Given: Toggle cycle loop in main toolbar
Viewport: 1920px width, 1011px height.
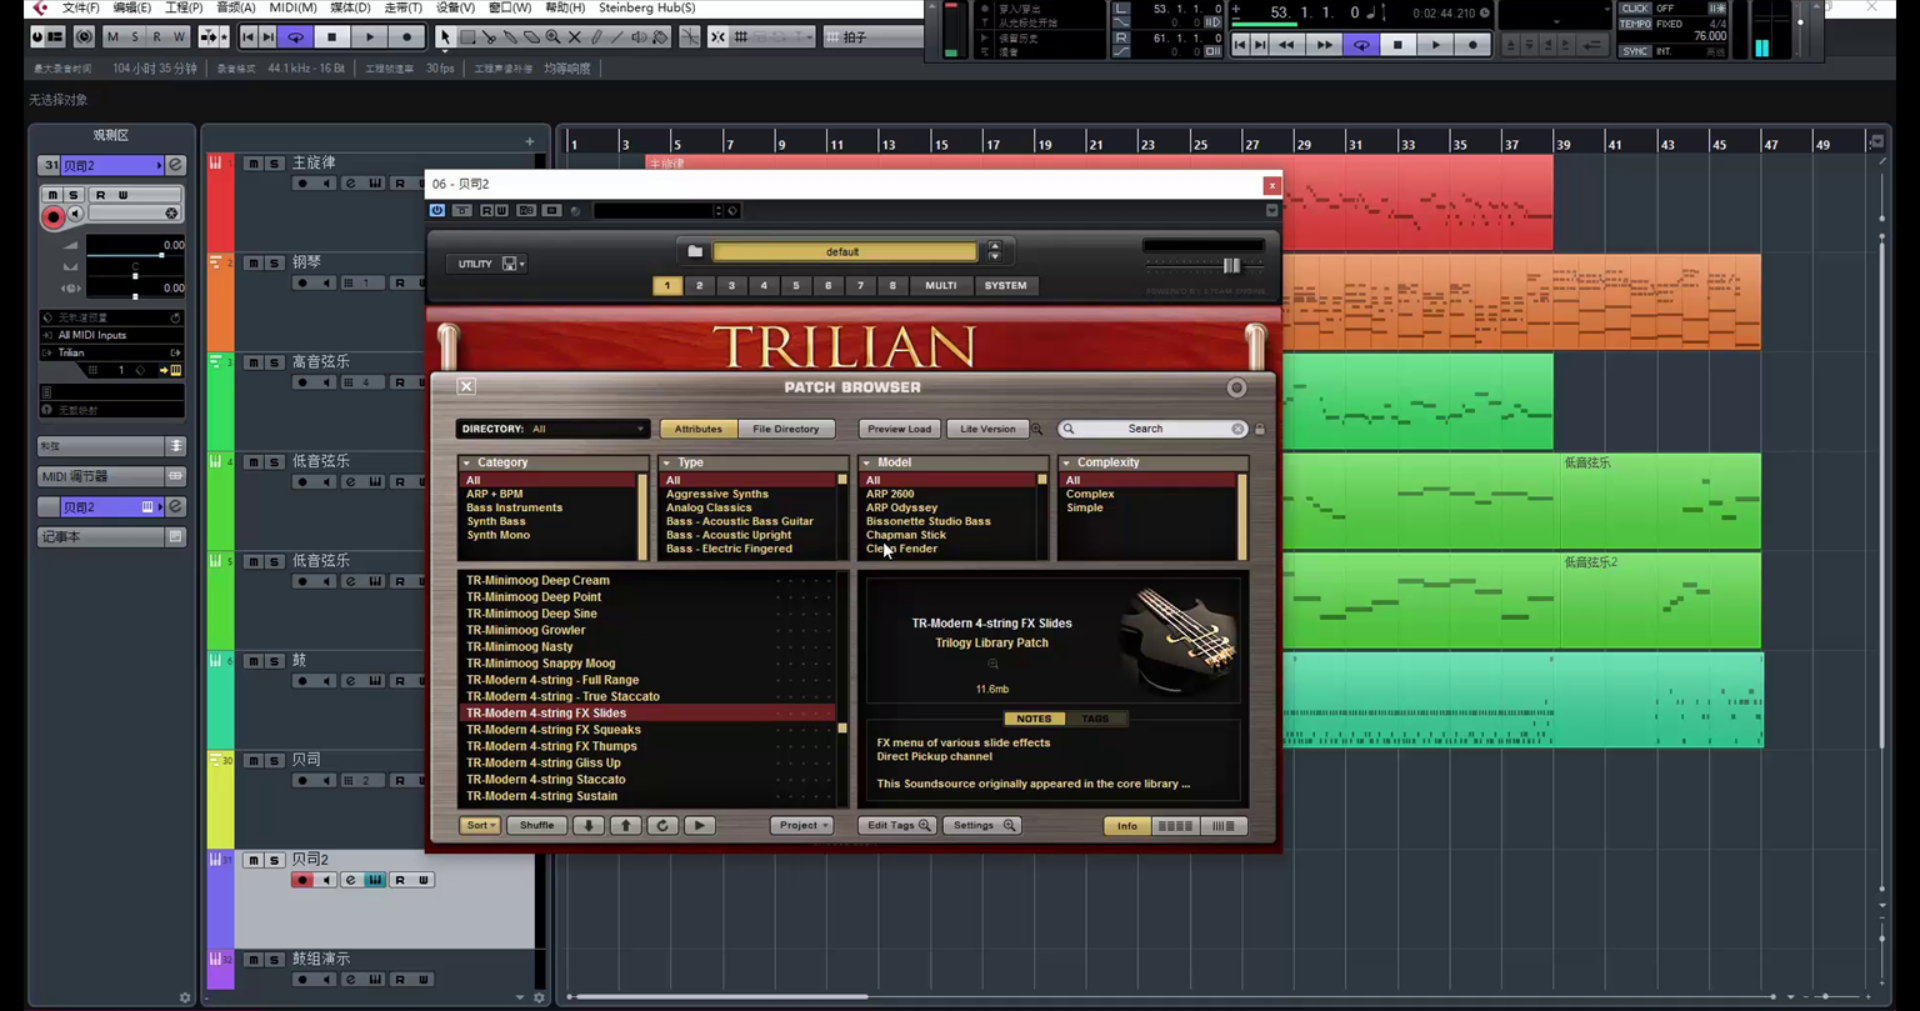Looking at the screenshot, I should (x=296, y=37).
